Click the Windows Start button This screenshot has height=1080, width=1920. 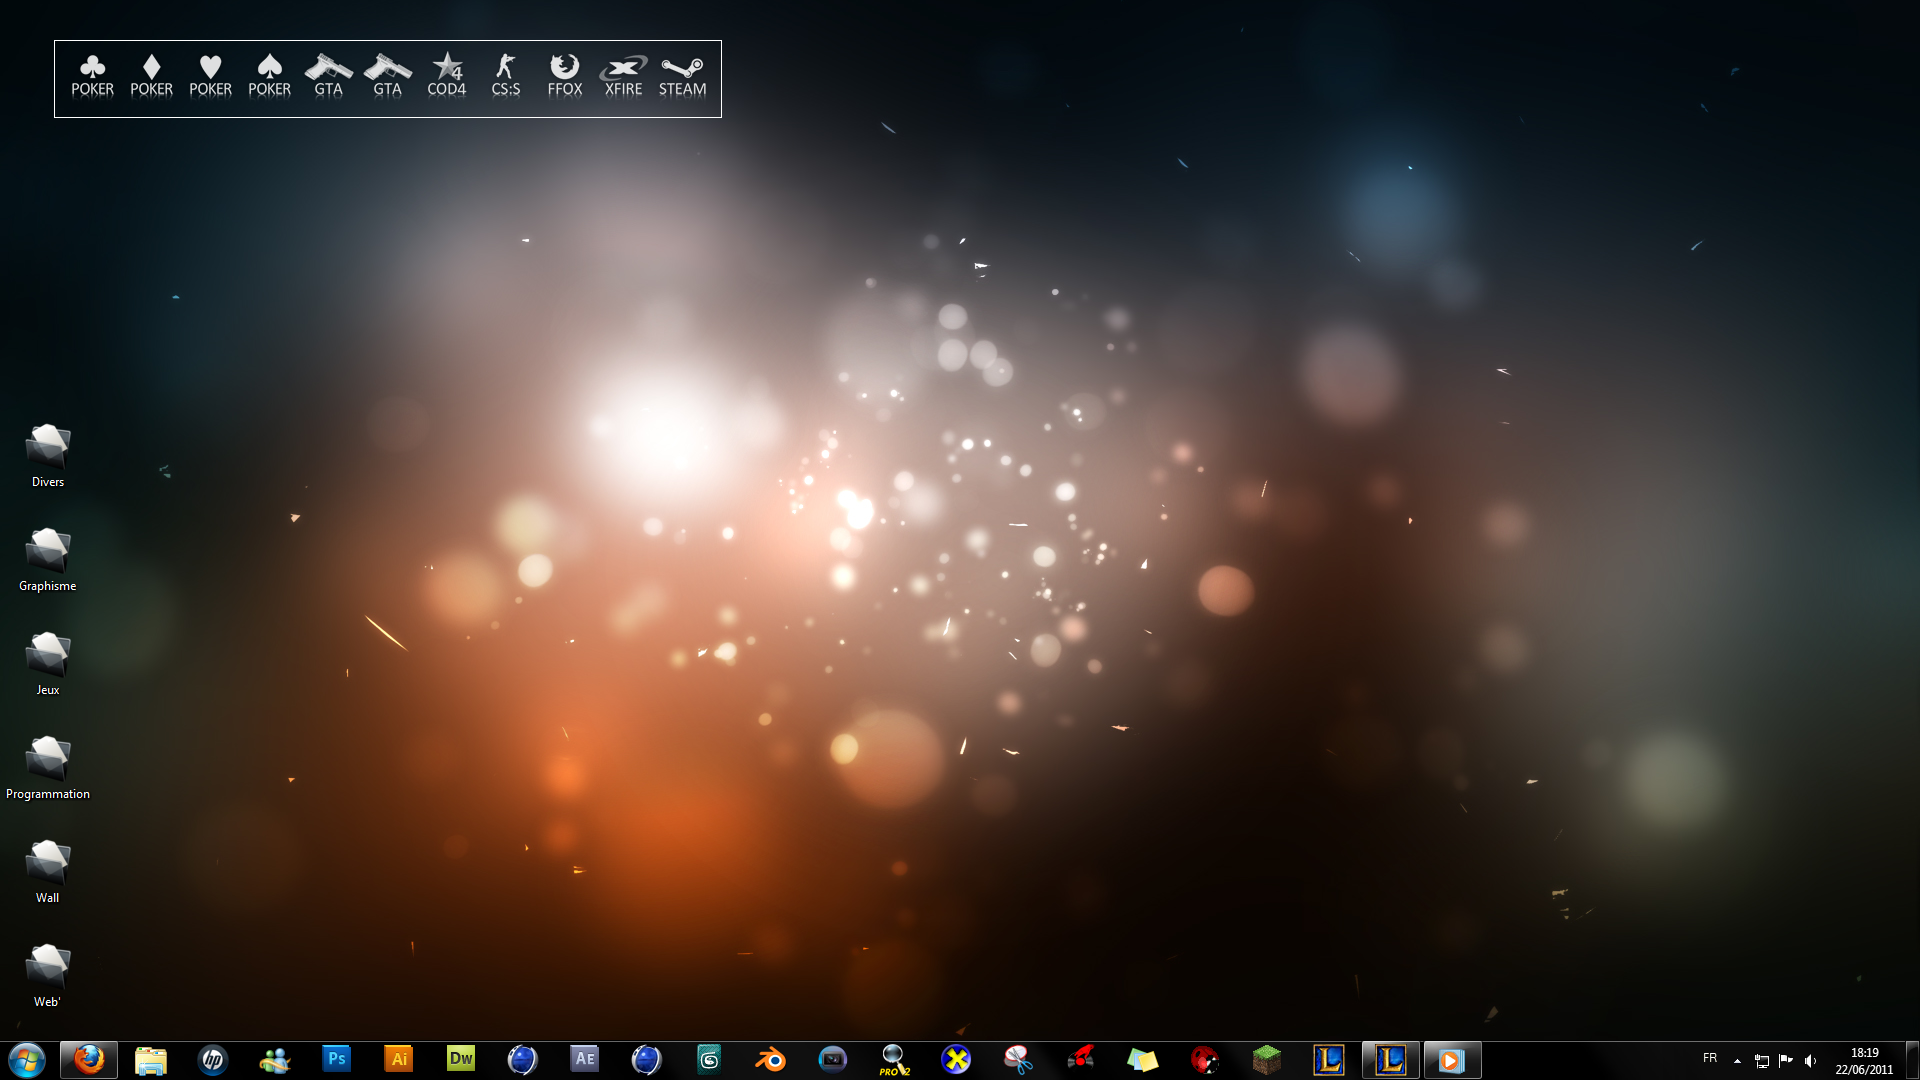click(27, 1059)
